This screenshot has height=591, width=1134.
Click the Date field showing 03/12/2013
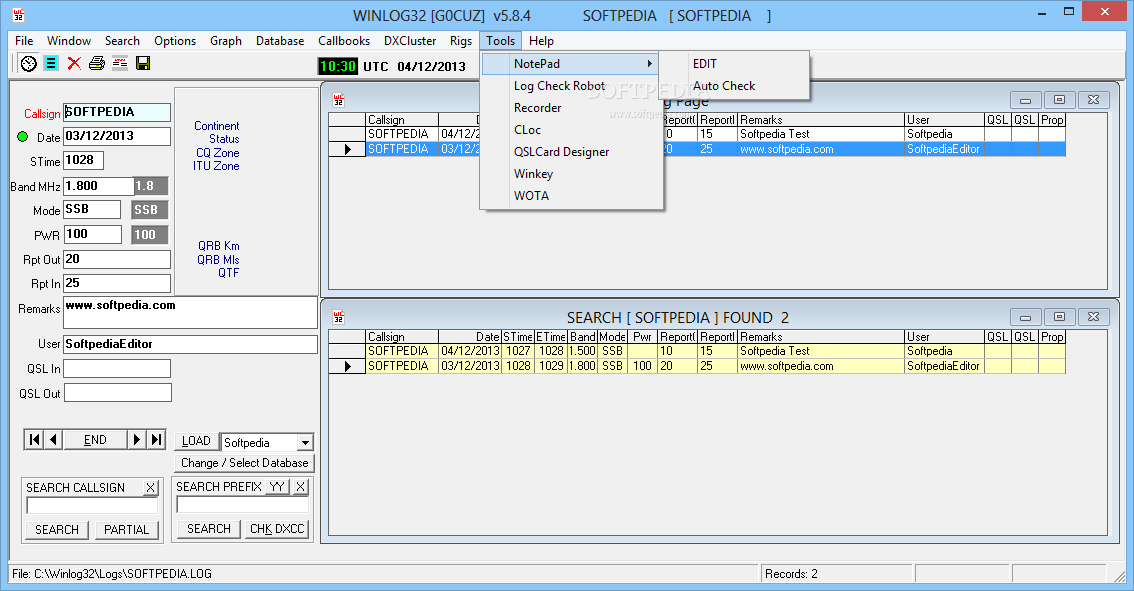pyautogui.click(x=117, y=136)
